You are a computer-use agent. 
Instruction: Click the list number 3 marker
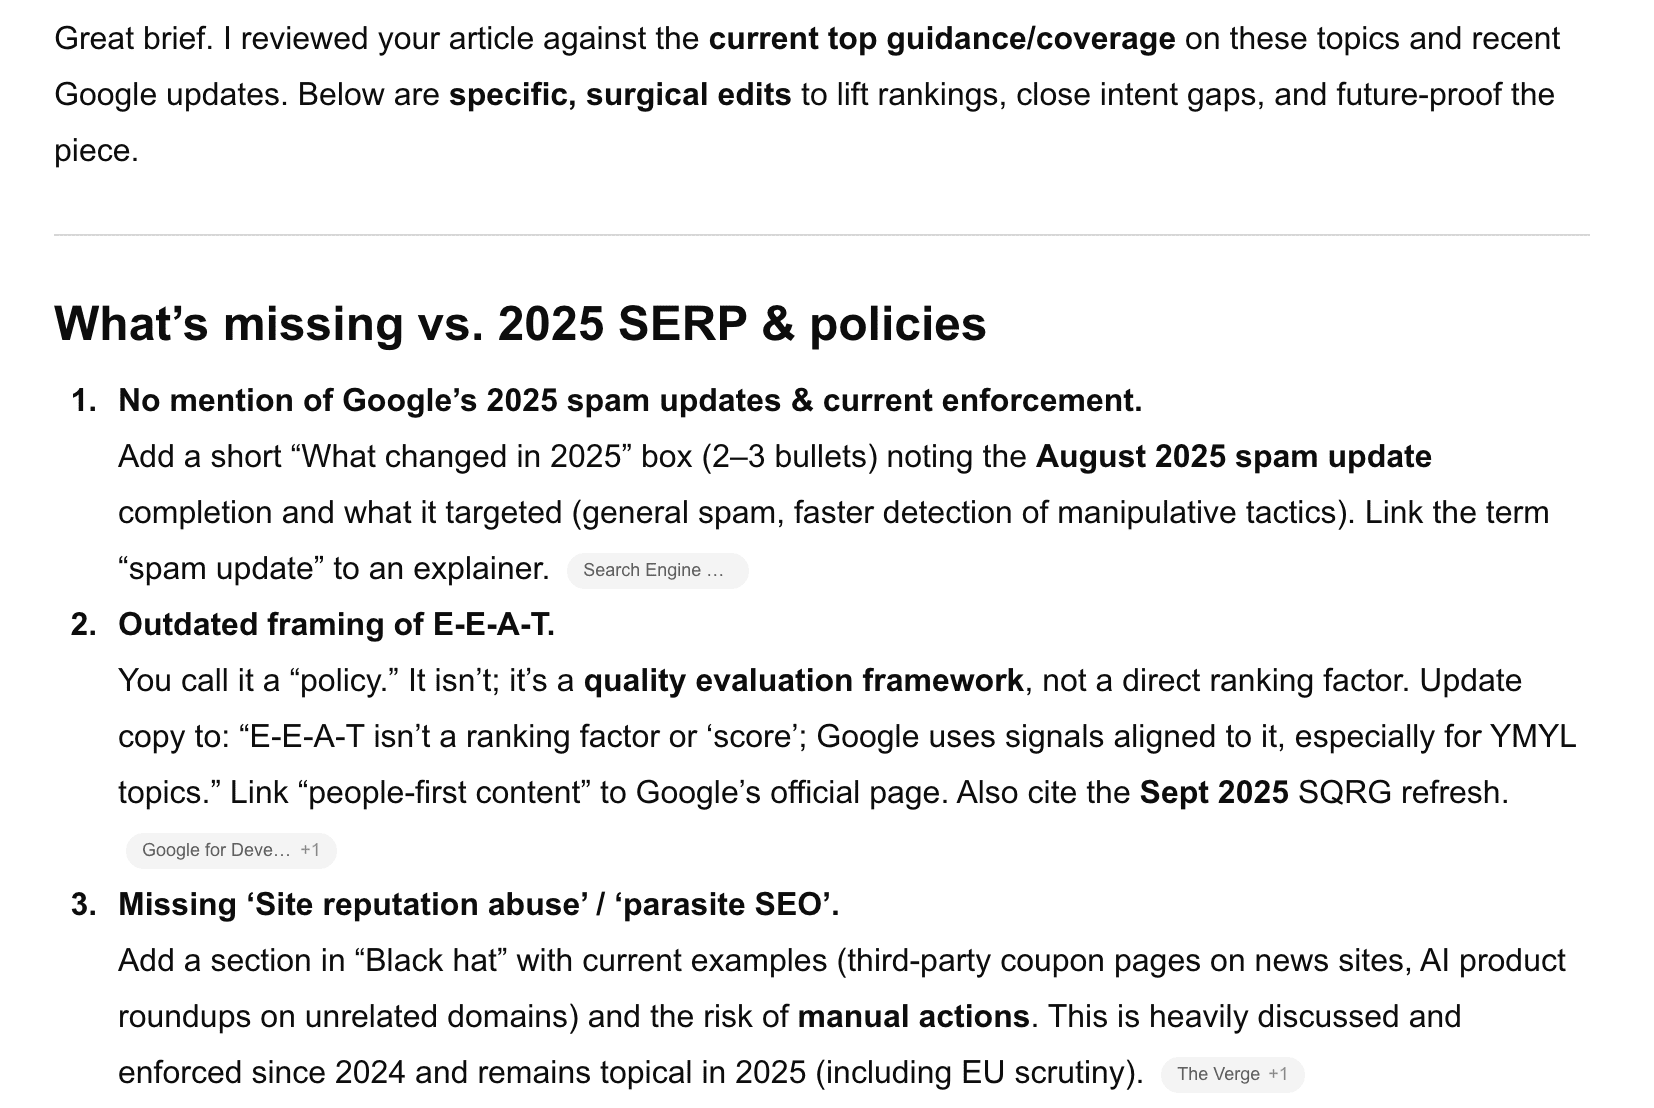84,905
